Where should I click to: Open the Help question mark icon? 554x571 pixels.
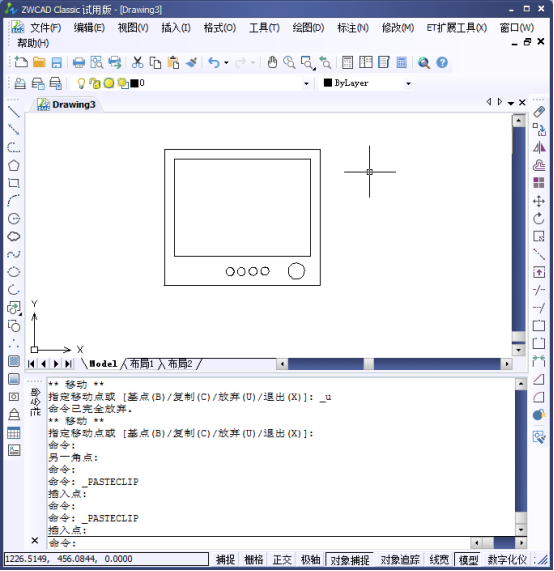point(442,62)
